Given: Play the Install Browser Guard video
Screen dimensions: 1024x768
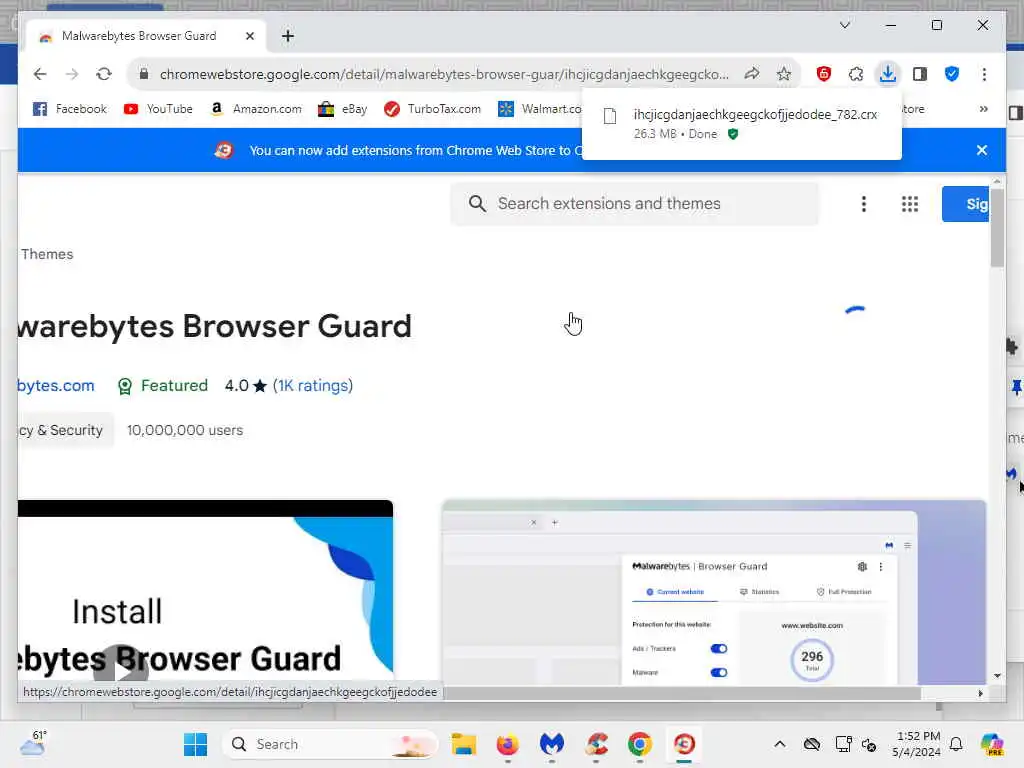Looking at the screenshot, I should (x=122, y=667).
